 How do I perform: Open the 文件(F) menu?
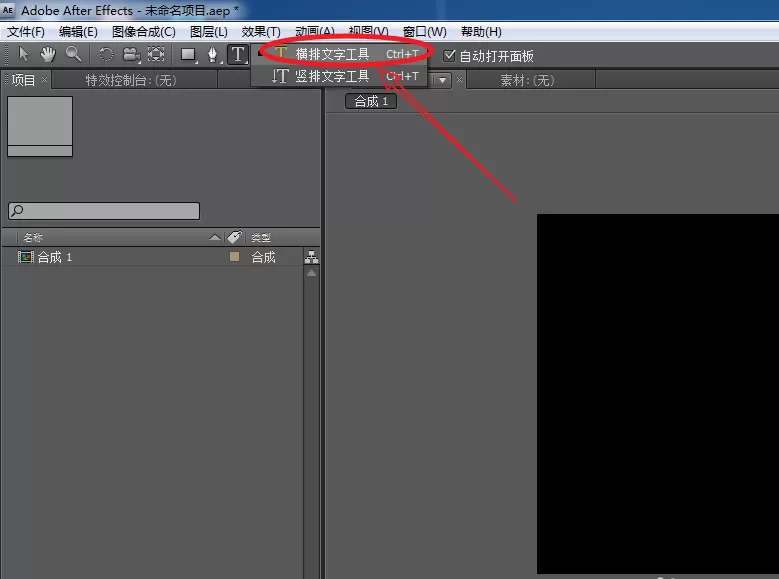point(26,32)
